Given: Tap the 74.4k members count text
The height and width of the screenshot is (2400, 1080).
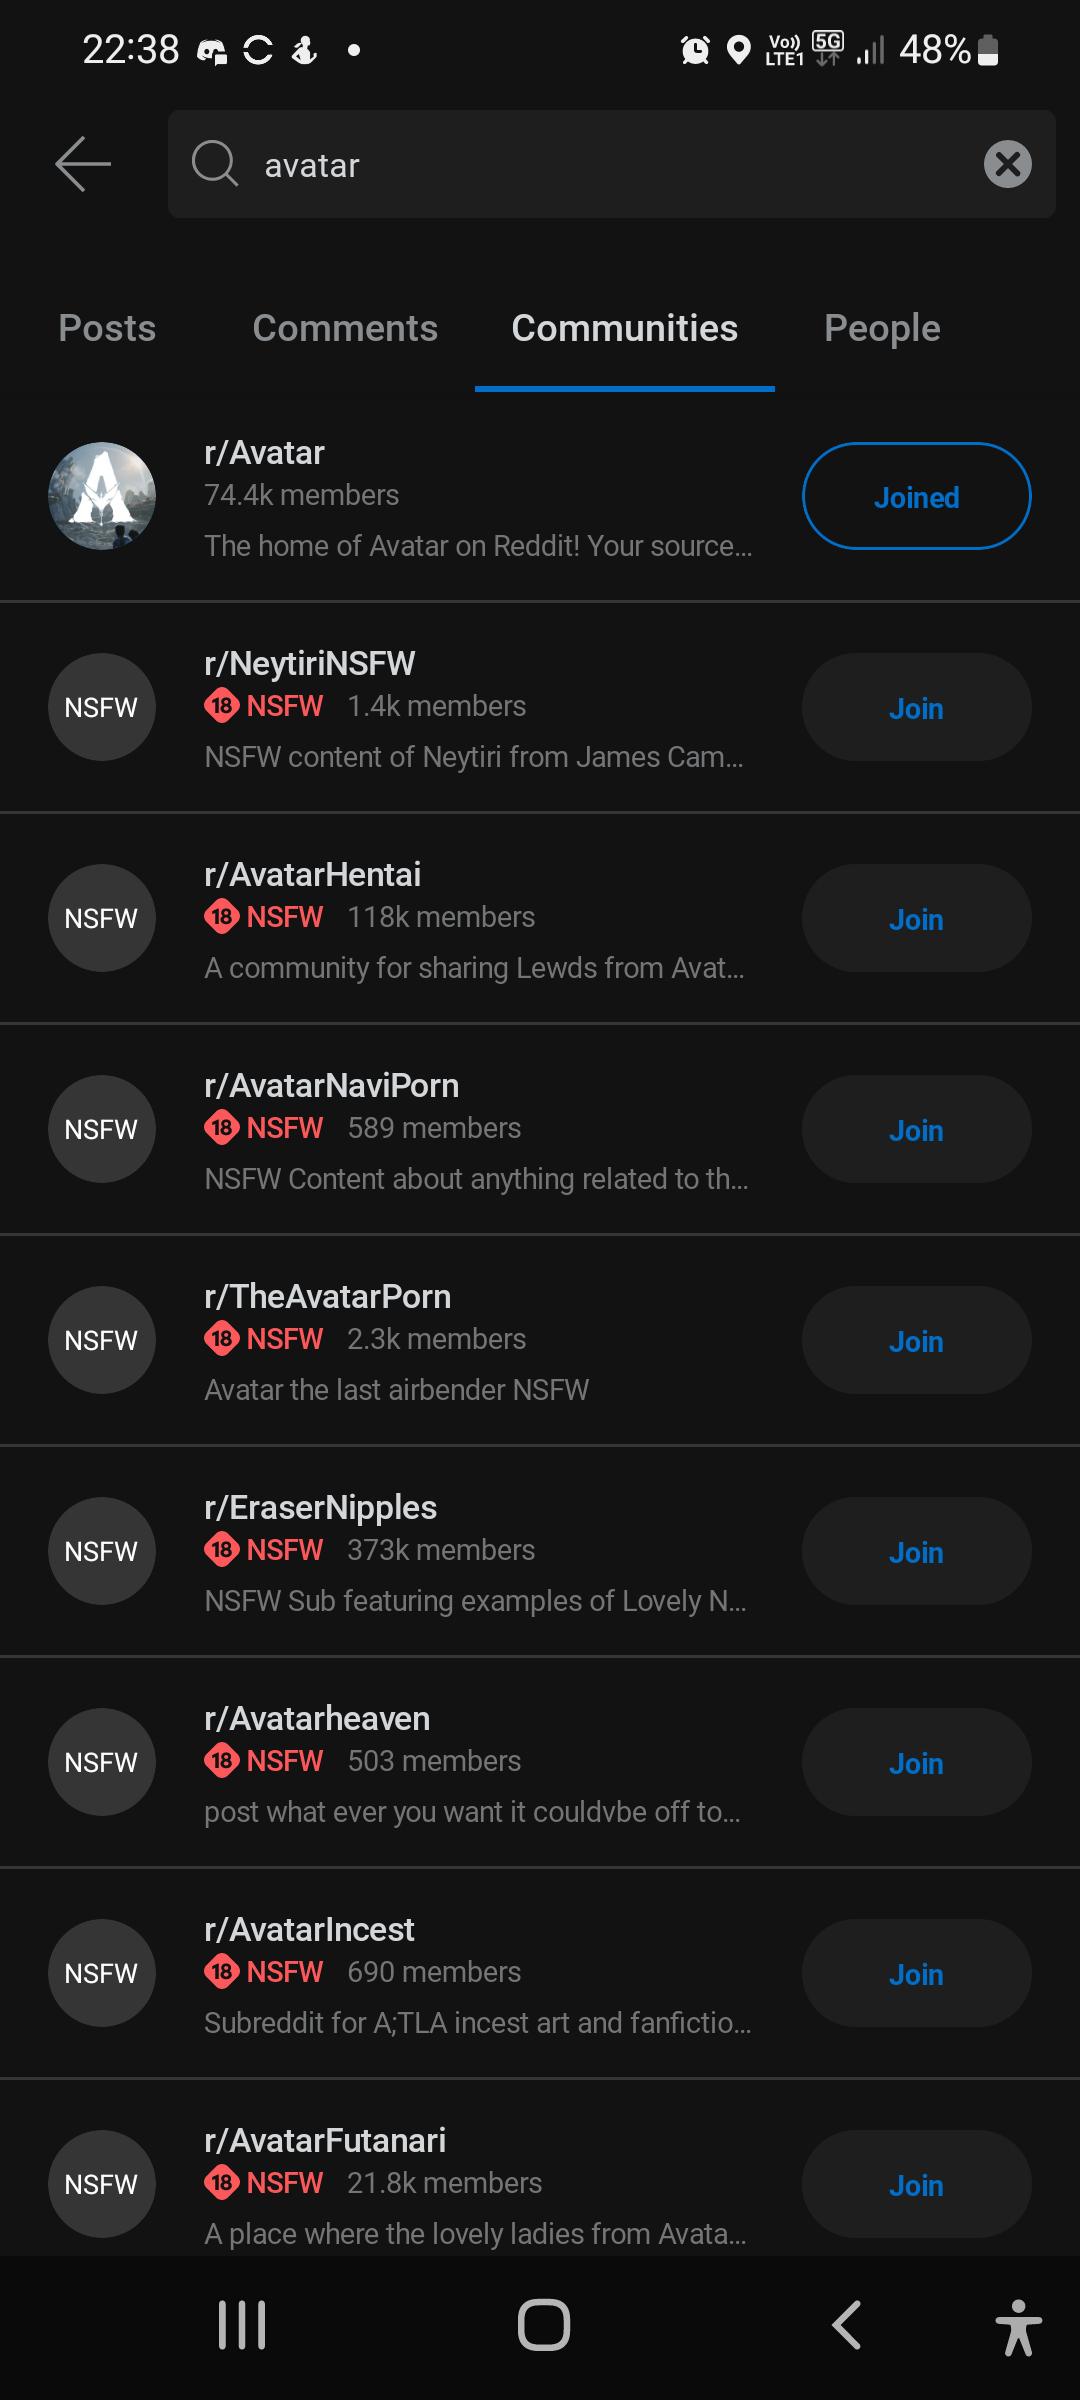Looking at the screenshot, I should pyautogui.click(x=301, y=495).
